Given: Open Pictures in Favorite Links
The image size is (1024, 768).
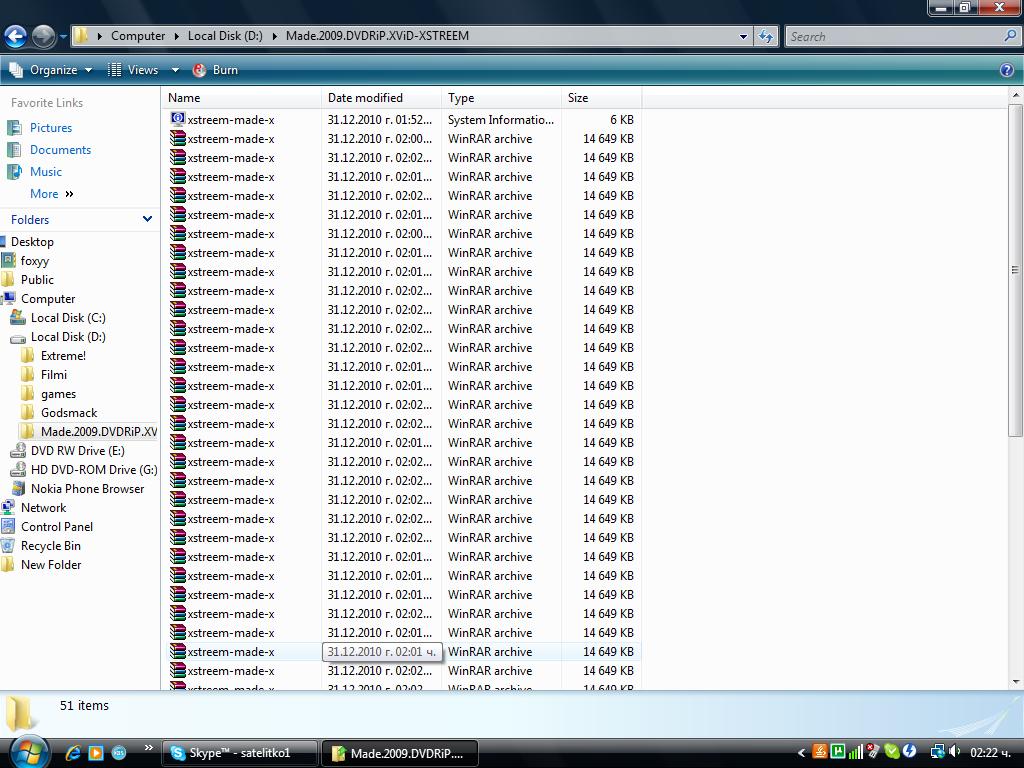Looking at the screenshot, I should (x=51, y=127).
